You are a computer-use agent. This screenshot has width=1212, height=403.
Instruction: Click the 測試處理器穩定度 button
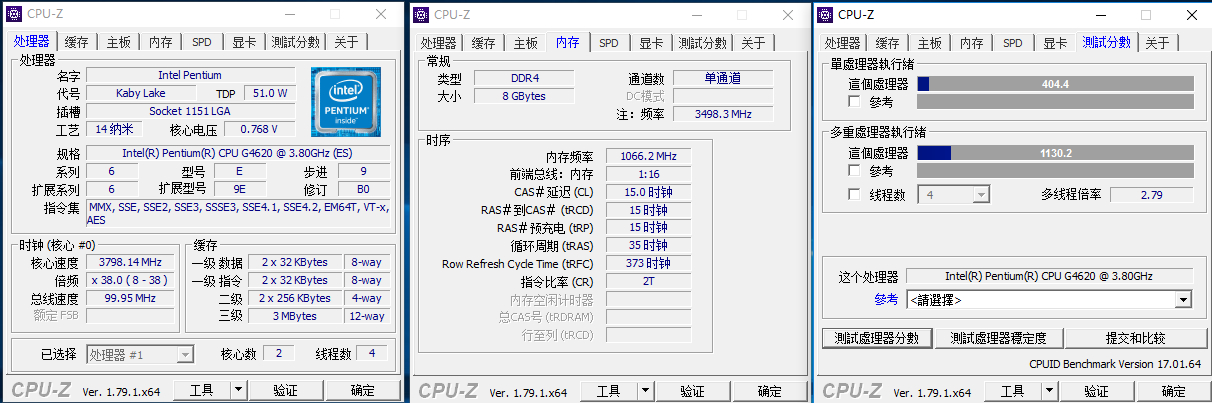tap(998, 338)
